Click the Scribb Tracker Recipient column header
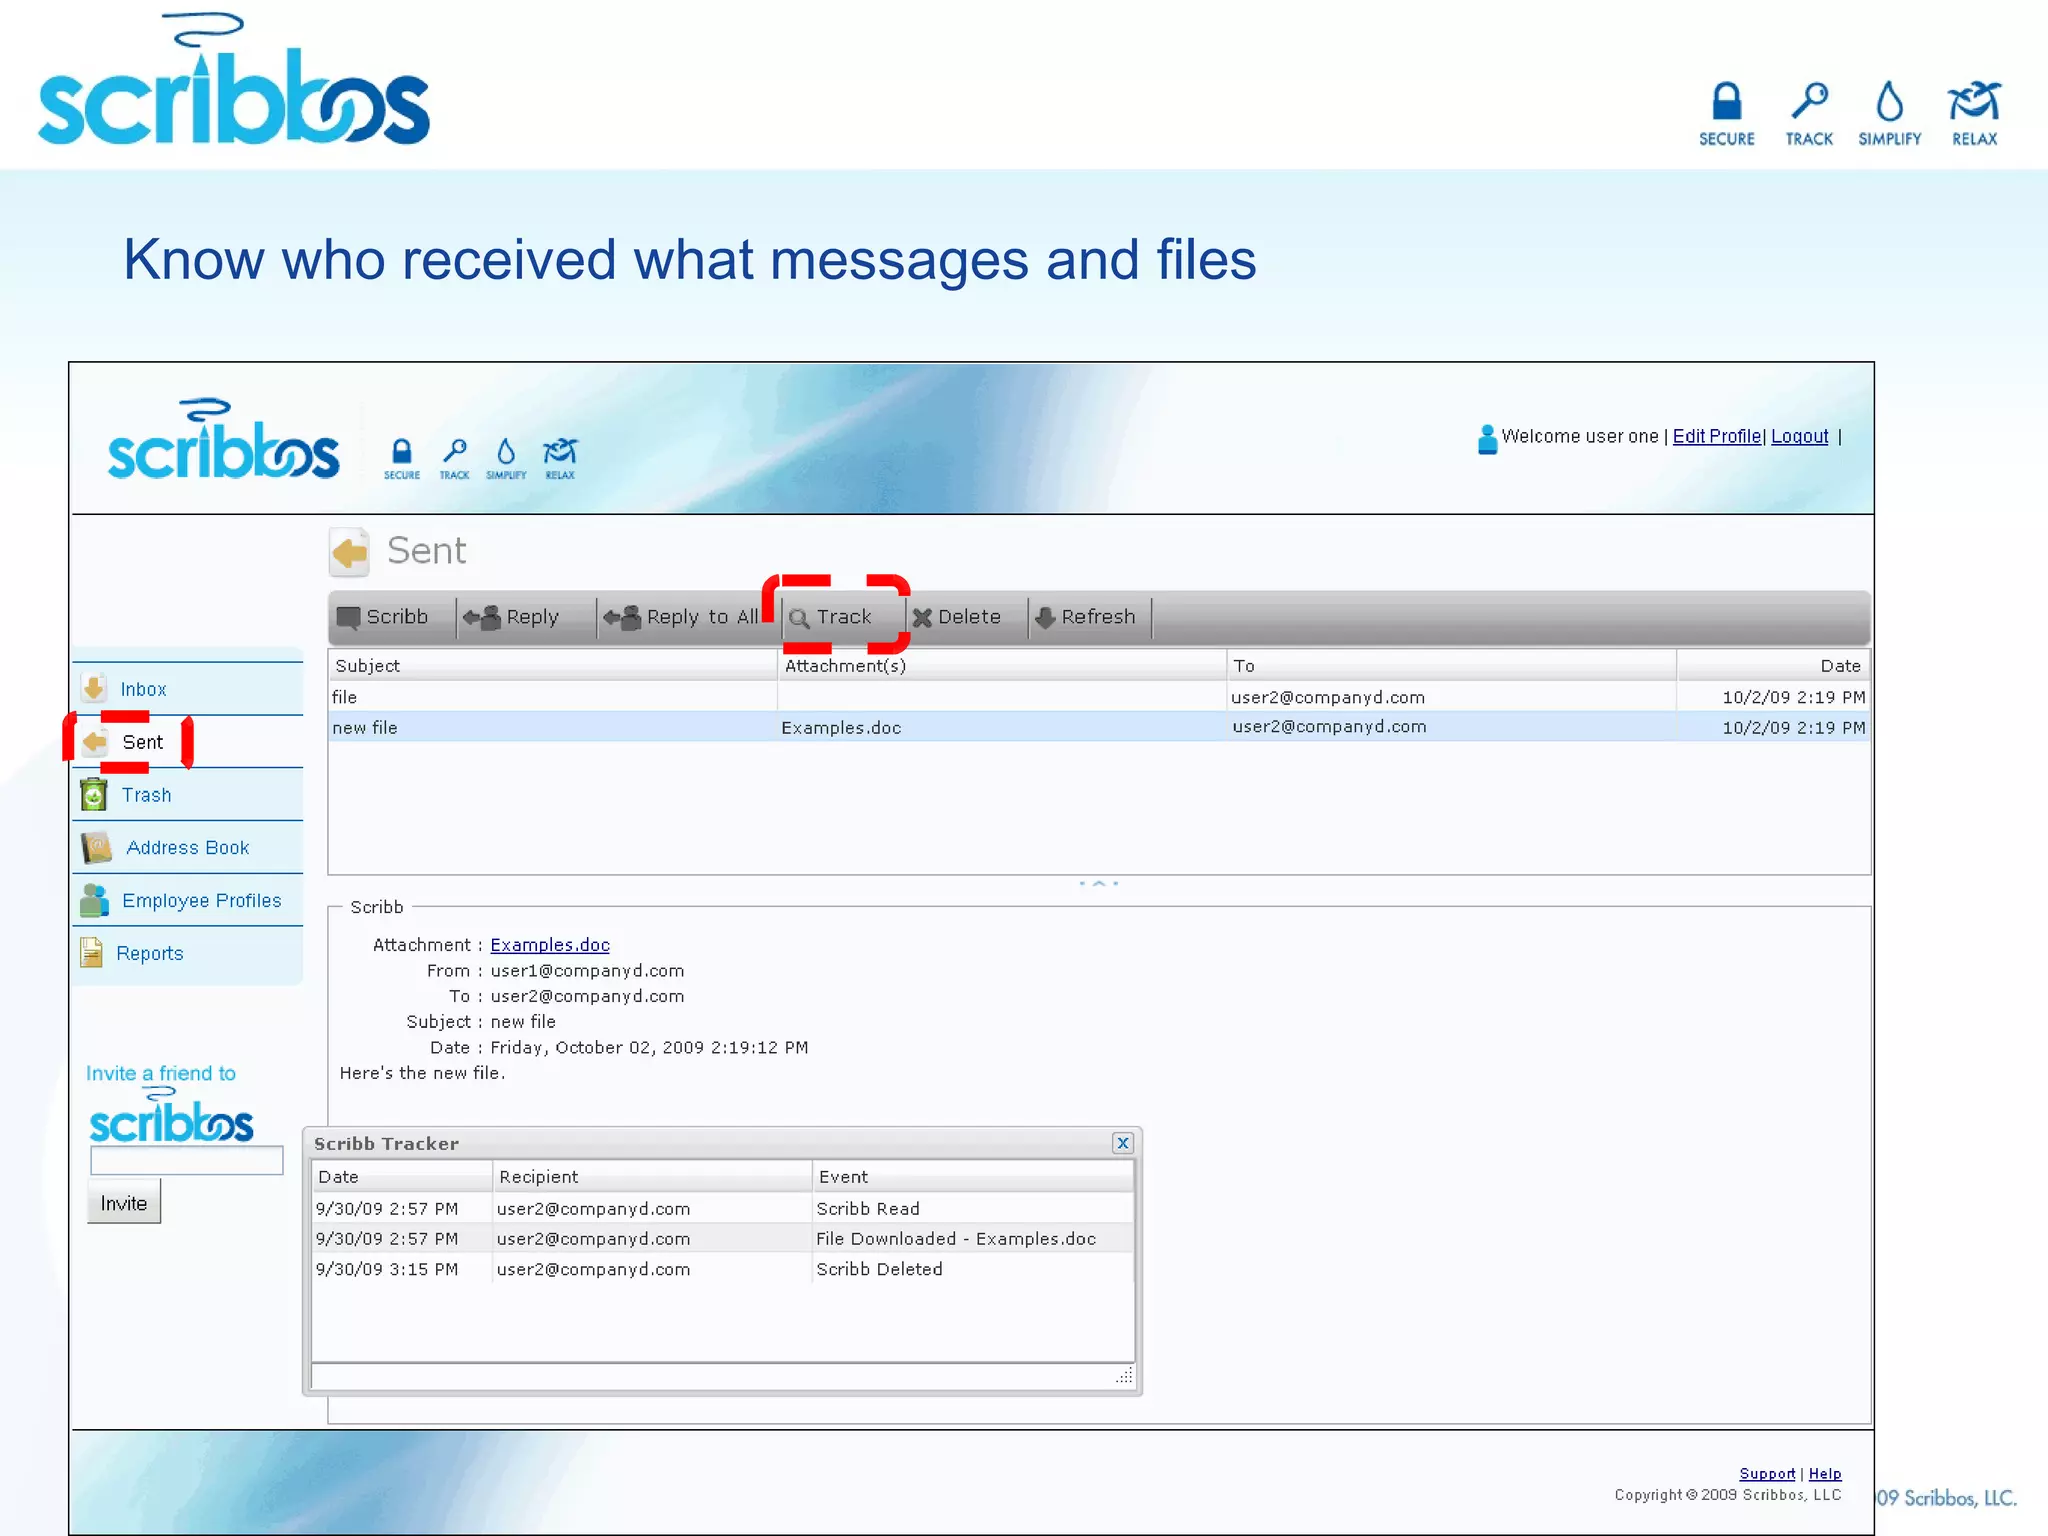This screenshot has height=1536, width=2048. coord(652,1177)
